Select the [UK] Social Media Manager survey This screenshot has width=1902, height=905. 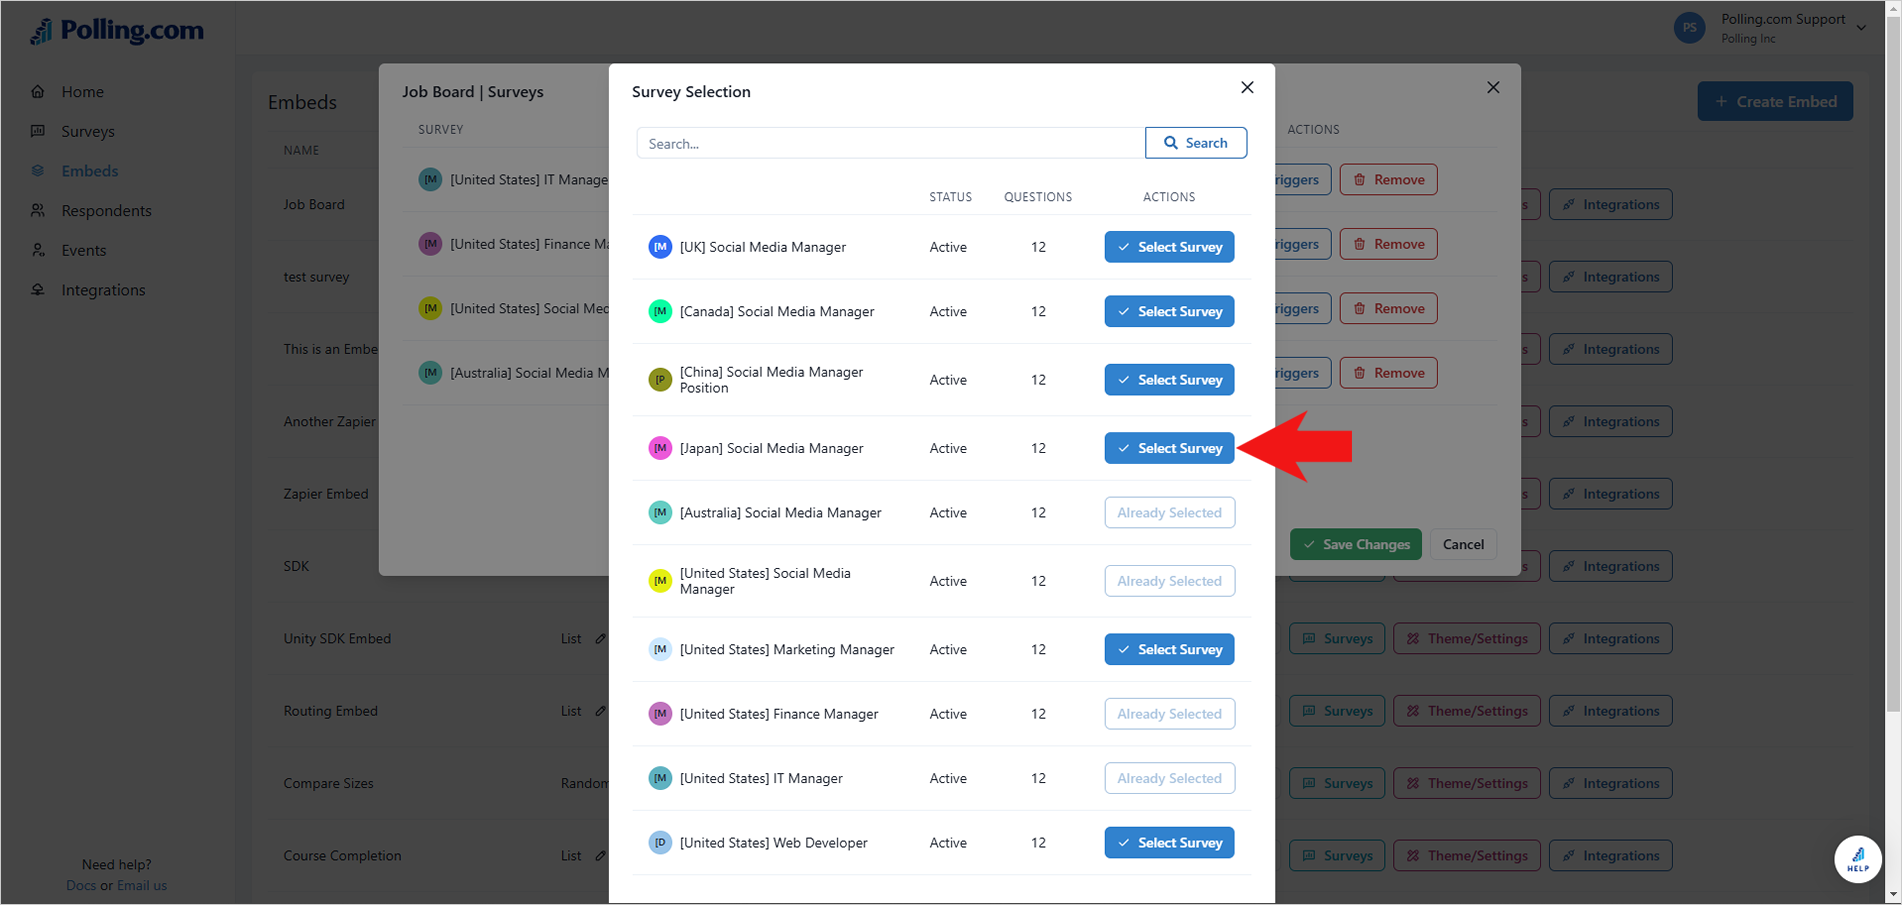pos(1169,247)
